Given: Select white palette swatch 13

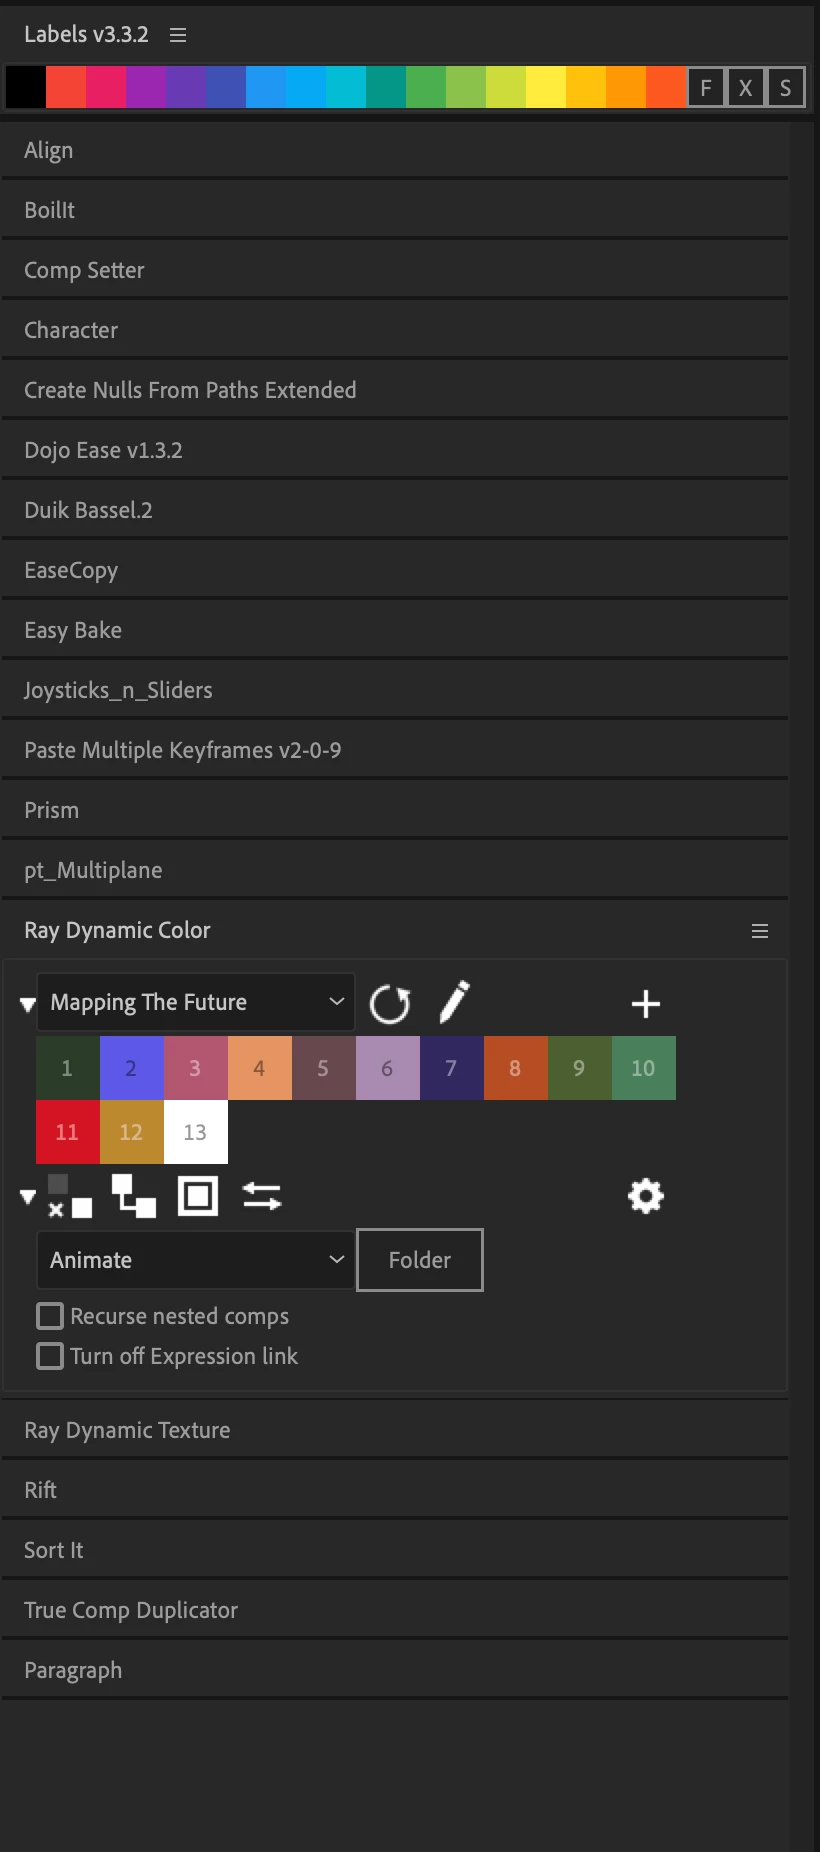Looking at the screenshot, I should pyautogui.click(x=196, y=1132).
